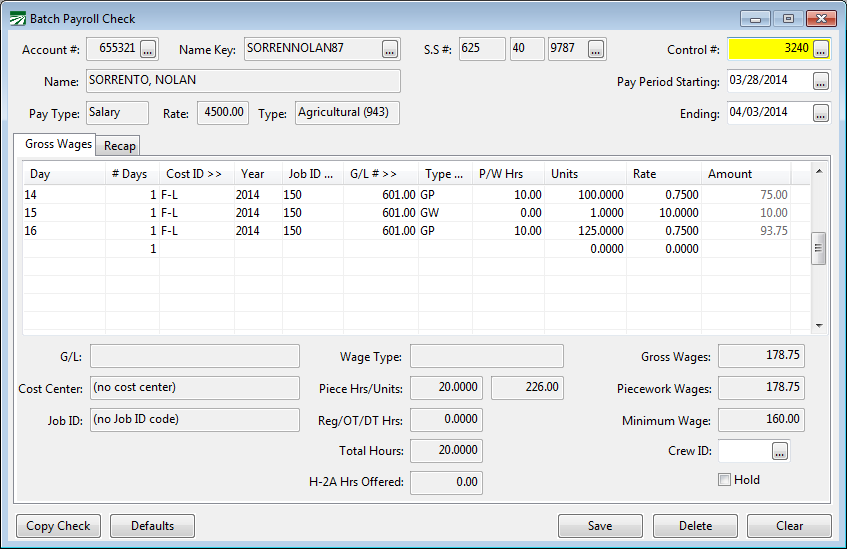Click the Units column header

(x=586, y=174)
